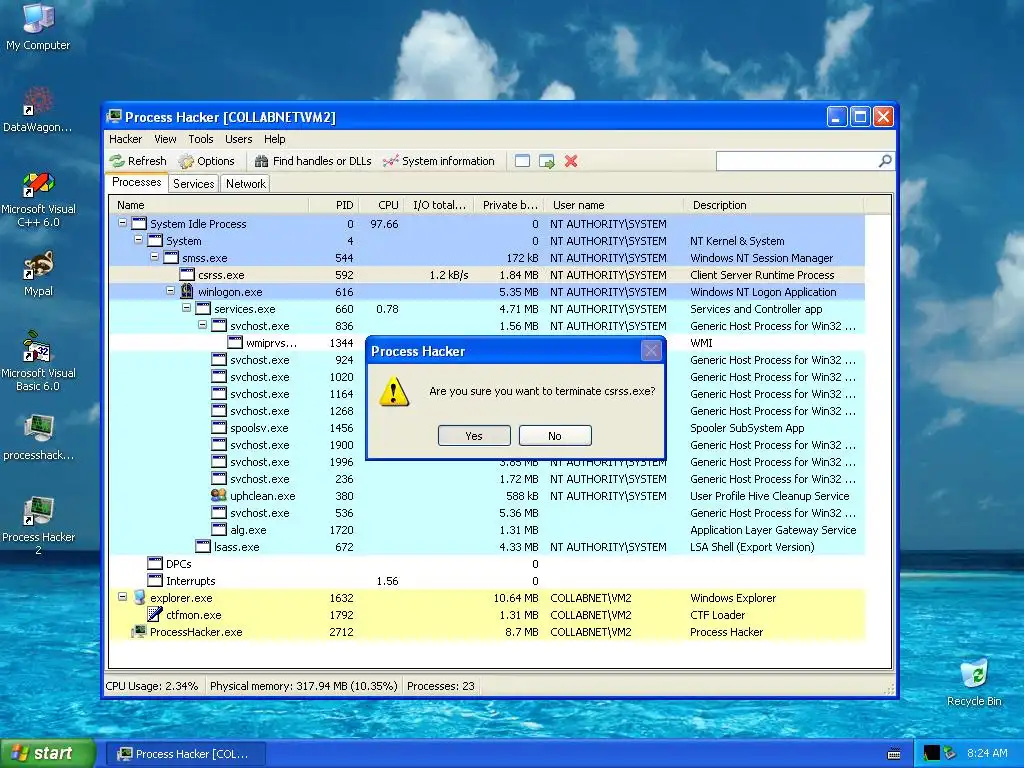Open the Hacker menu
Viewport: 1024px width, 768px height.
[x=125, y=139]
